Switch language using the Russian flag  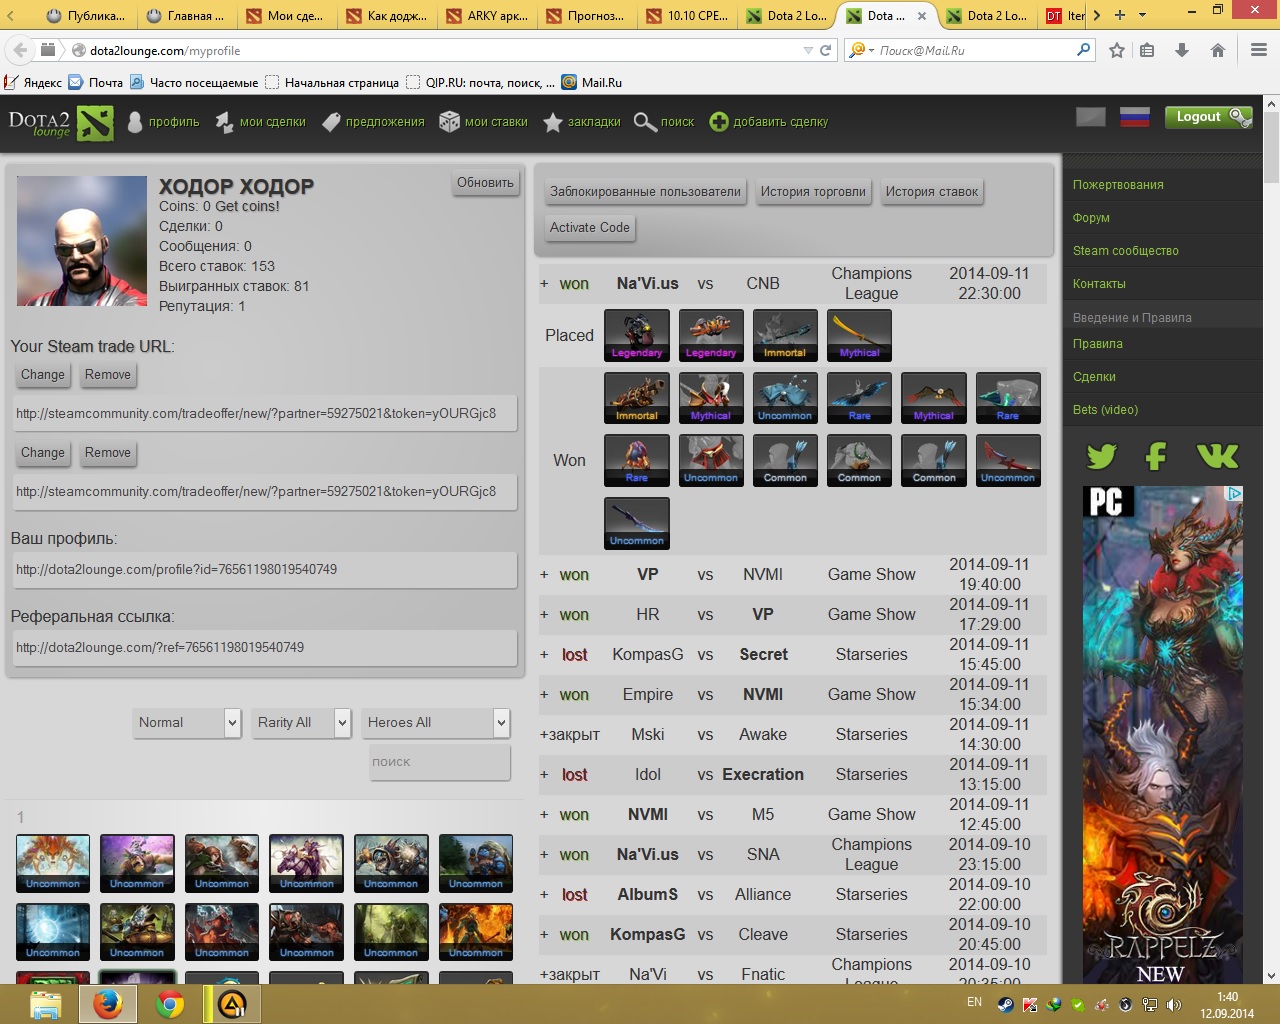pyautogui.click(x=1134, y=117)
